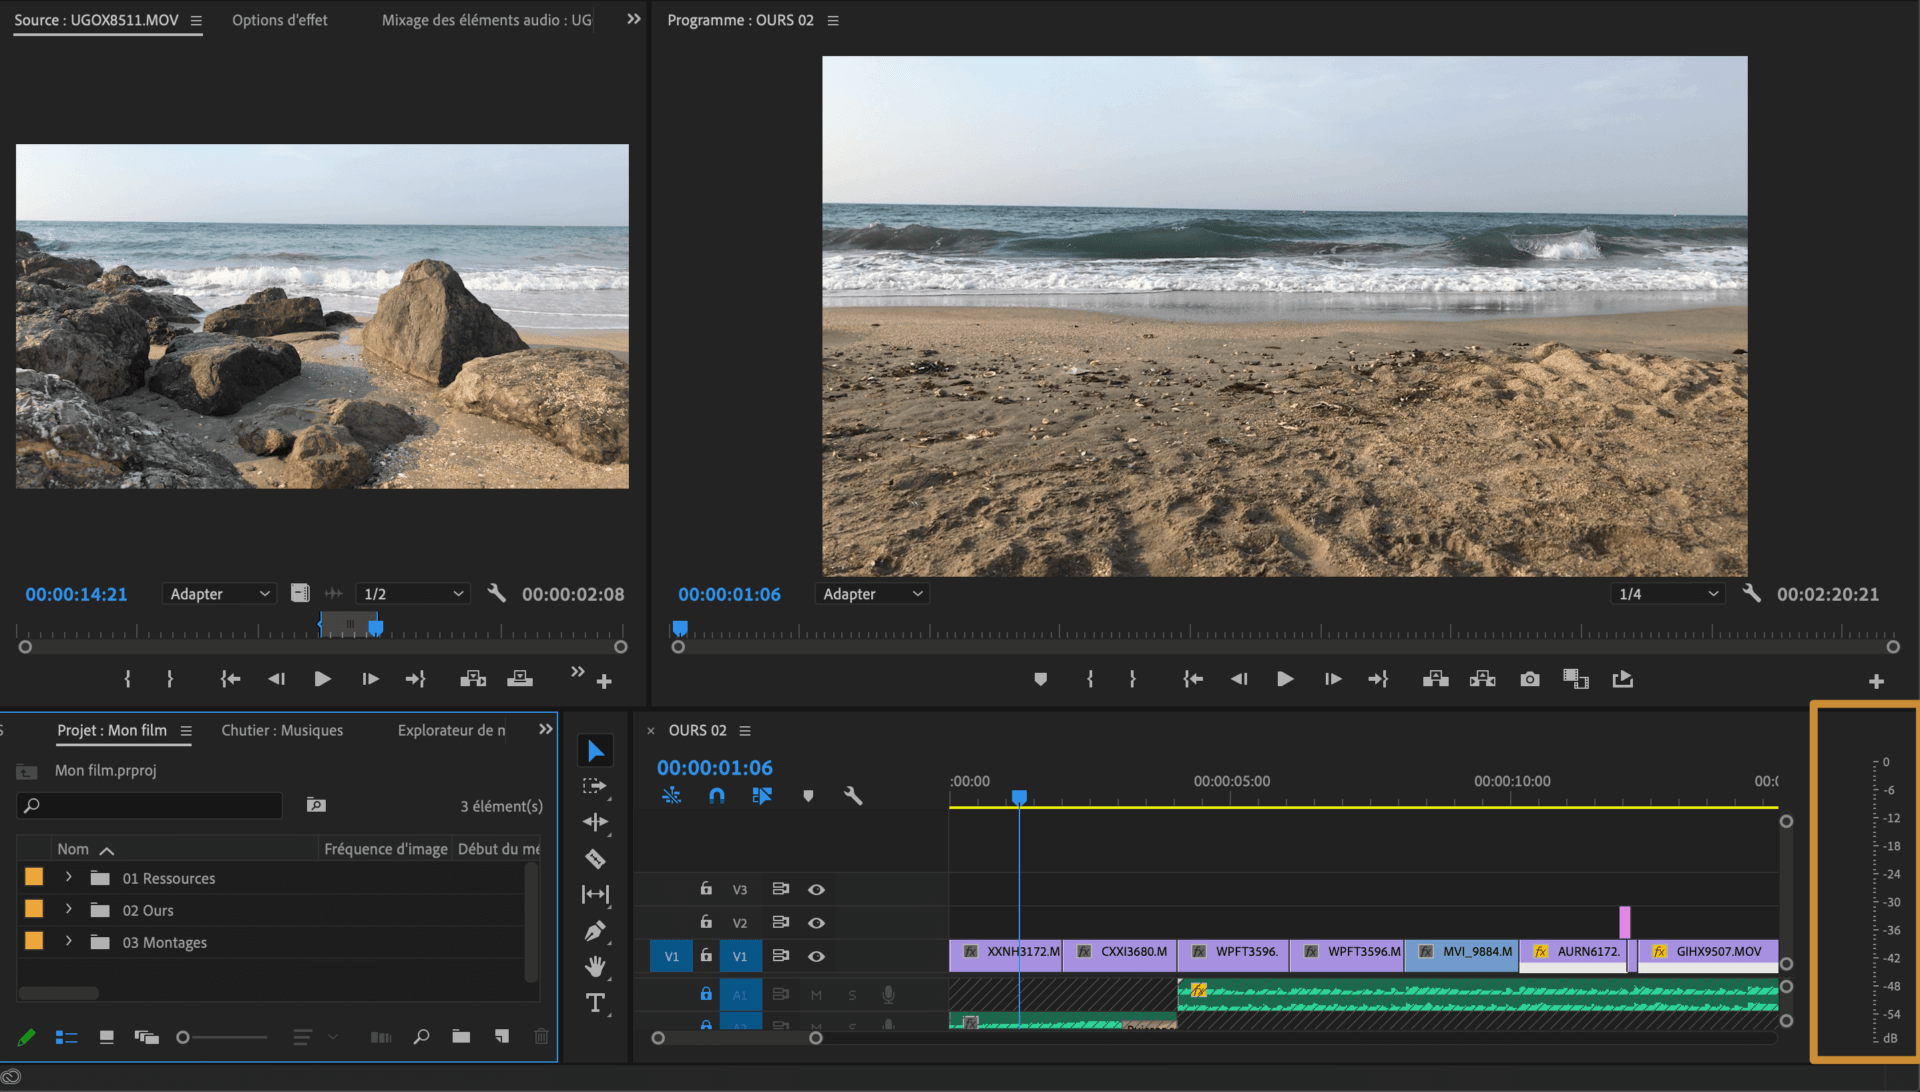Screen dimensions: 1920x1092
Task: Select the Razor tool
Action: point(595,858)
